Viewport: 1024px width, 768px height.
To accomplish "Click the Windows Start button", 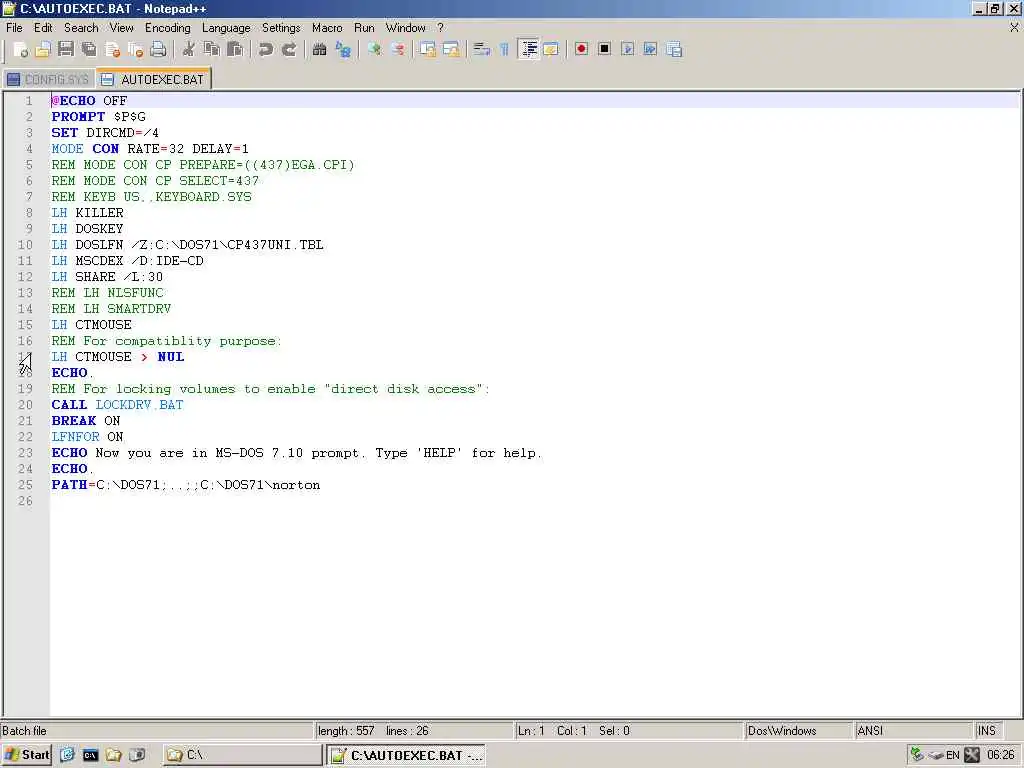I will (27, 755).
